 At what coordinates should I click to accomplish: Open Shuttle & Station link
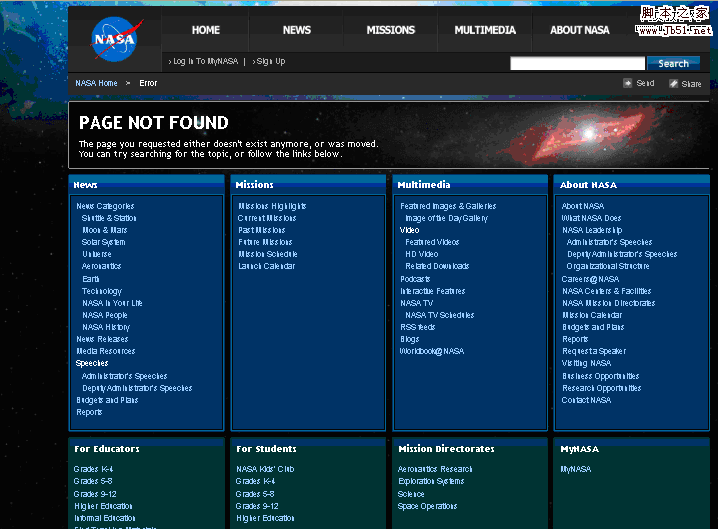[109, 218]
